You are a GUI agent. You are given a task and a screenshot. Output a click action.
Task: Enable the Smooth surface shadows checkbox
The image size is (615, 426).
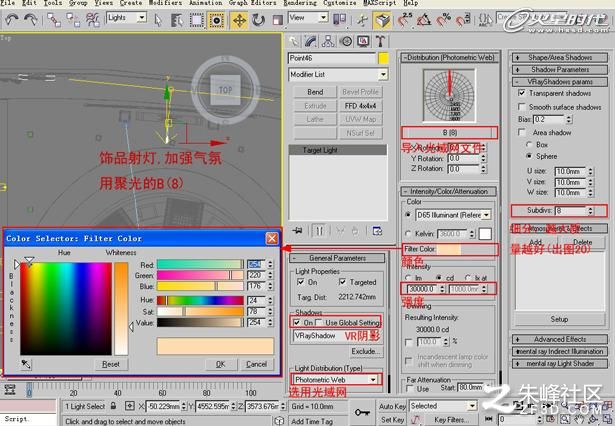point(521,107)
